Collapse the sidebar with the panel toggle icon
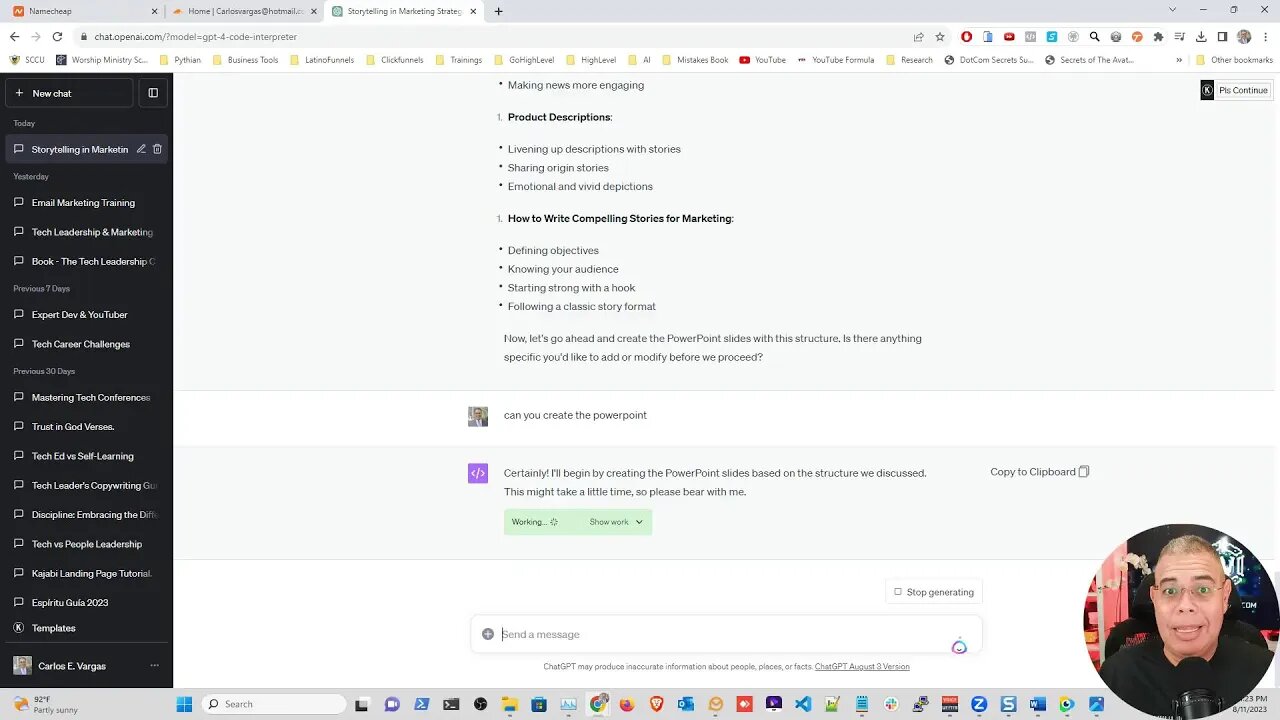This screenshot has width=1280, height=720. point(153,93)
